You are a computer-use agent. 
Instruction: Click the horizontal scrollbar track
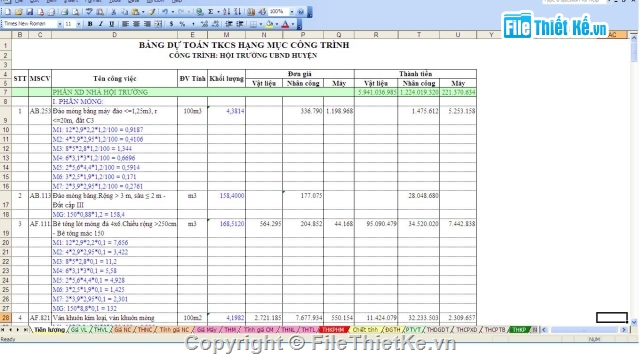point(584,330)
